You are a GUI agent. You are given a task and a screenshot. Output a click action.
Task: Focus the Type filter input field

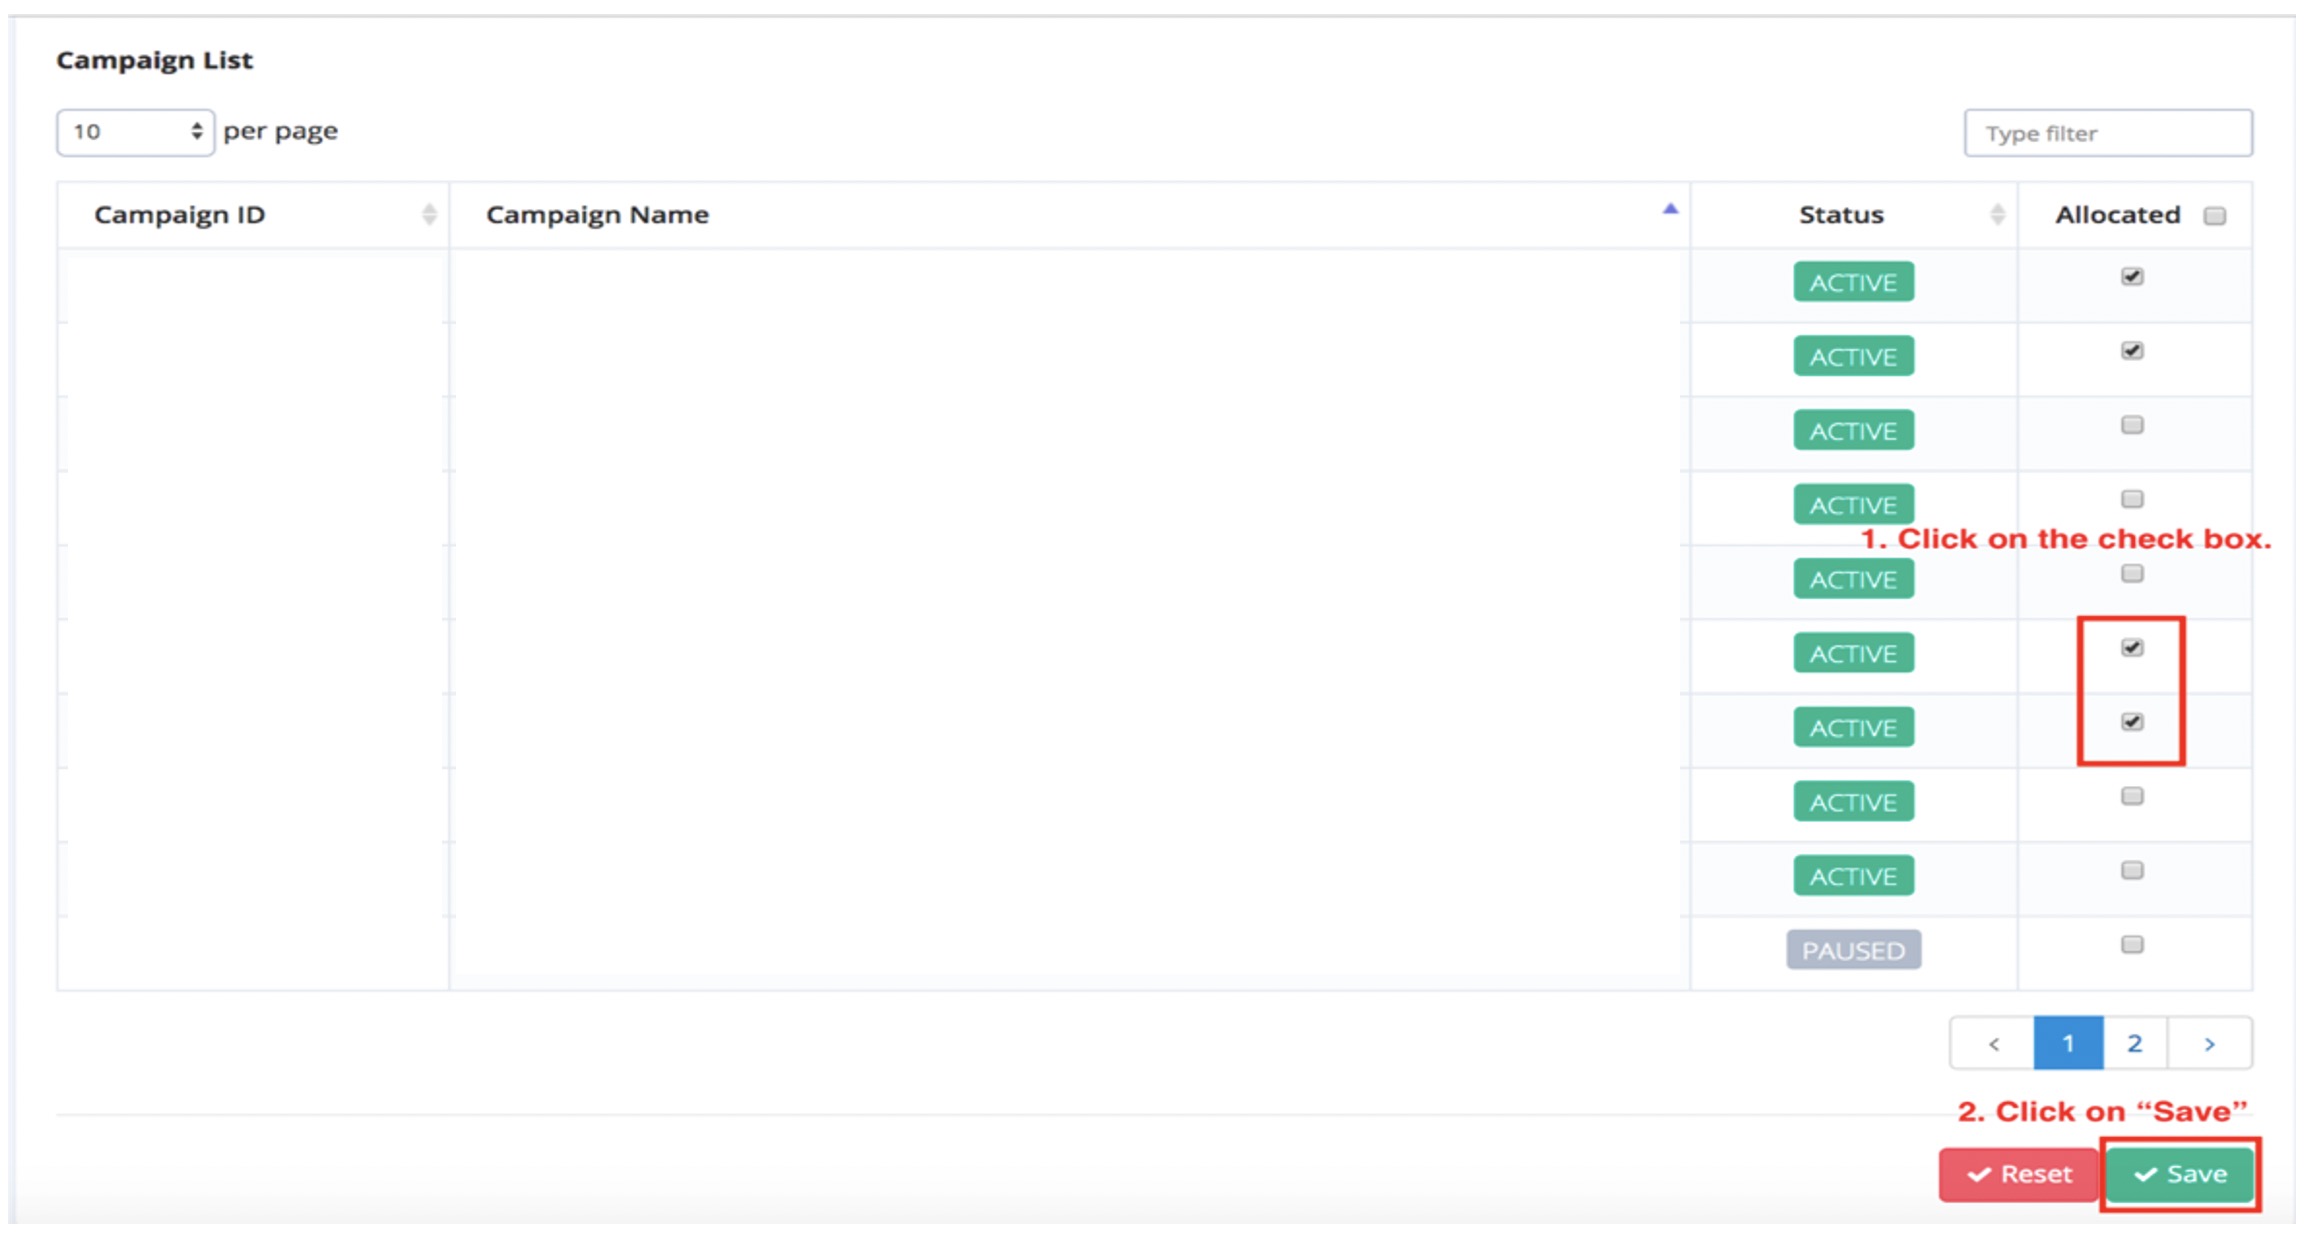[x=2107, y=133]
